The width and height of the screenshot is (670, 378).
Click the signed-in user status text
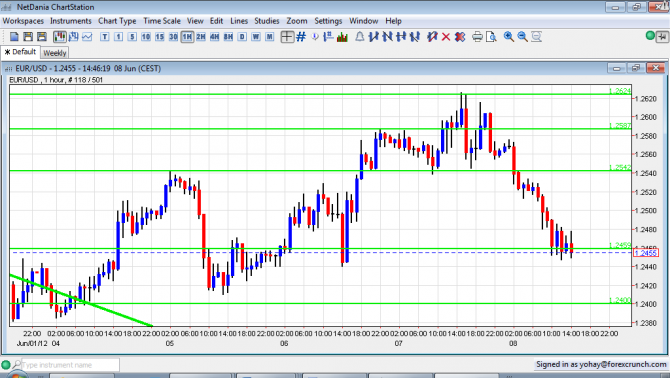pos(601,364)
